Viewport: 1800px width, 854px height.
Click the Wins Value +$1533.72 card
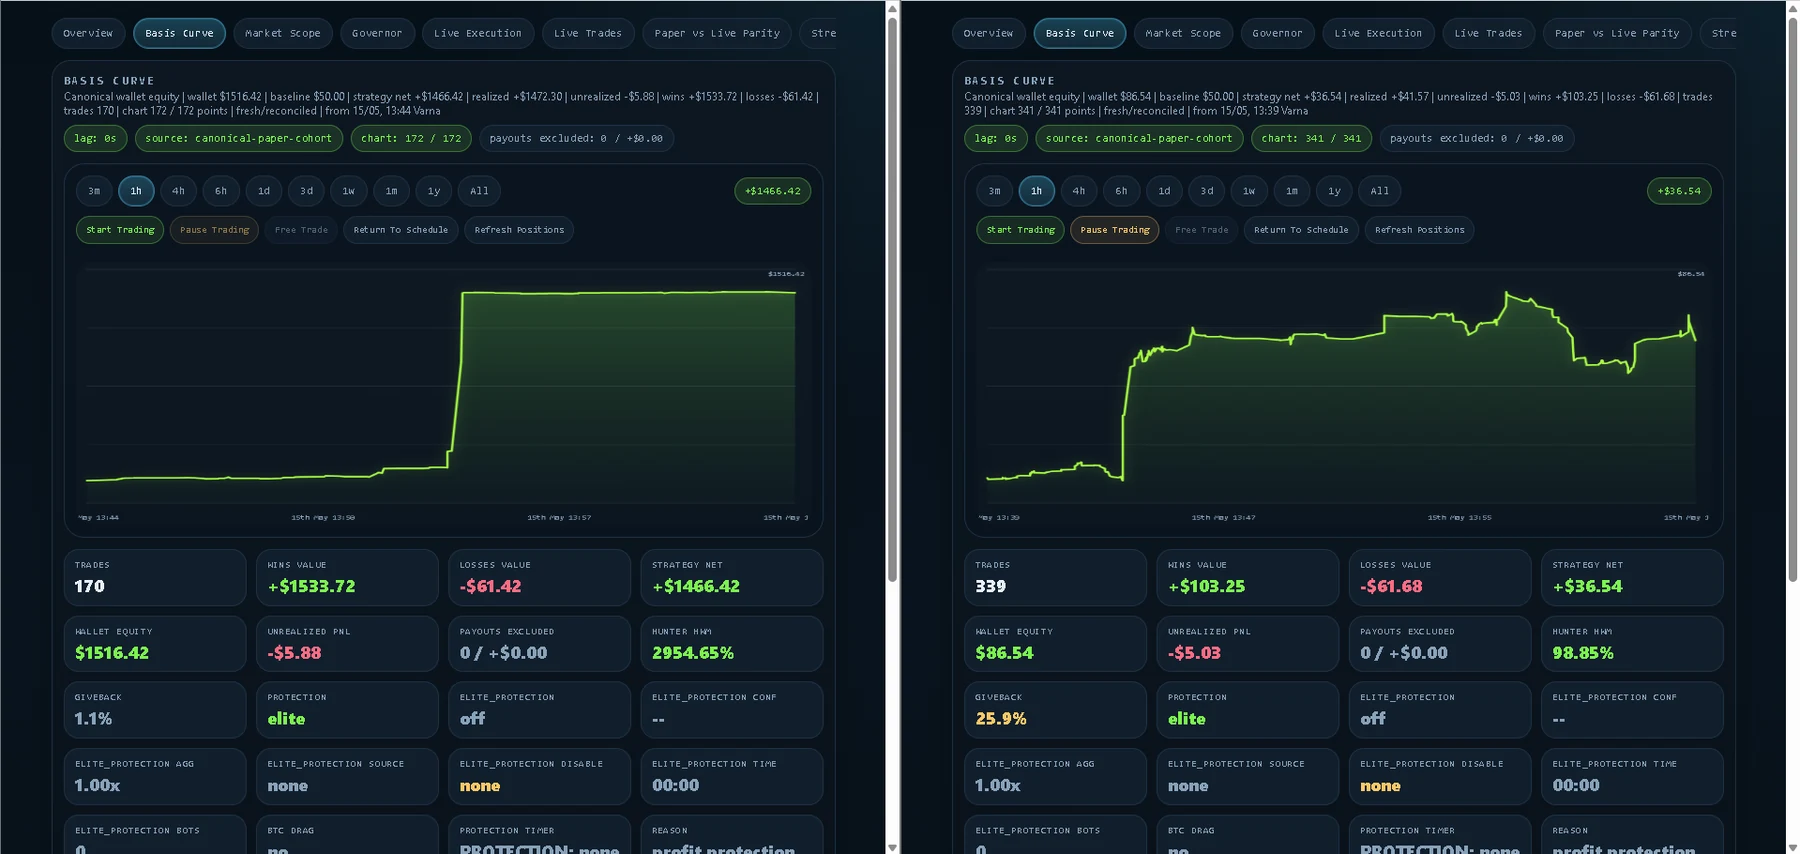347,577
